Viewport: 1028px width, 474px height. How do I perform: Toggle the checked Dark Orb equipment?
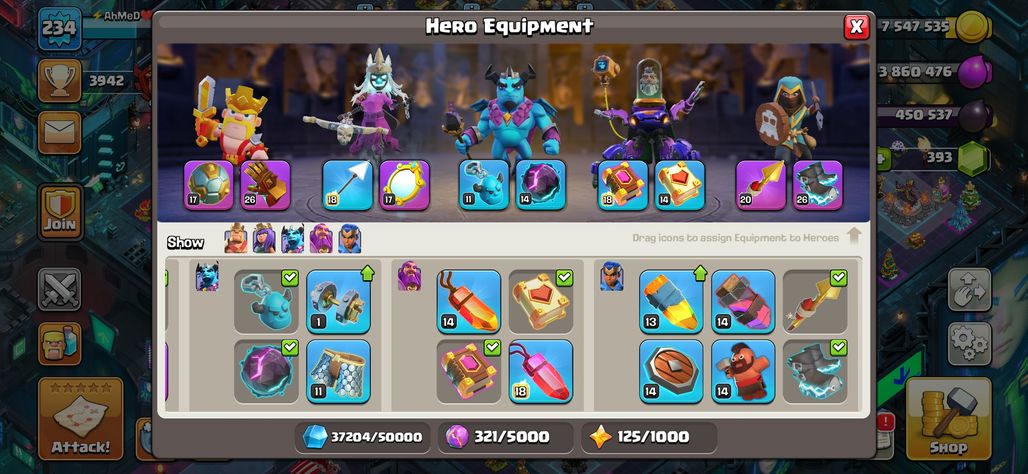click(266, 371)
